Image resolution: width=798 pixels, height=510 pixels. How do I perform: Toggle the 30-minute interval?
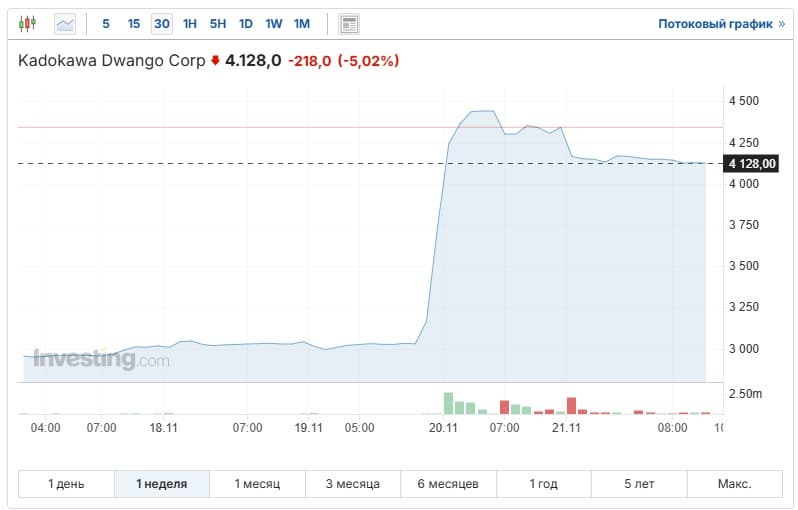(x=161, y=23)
